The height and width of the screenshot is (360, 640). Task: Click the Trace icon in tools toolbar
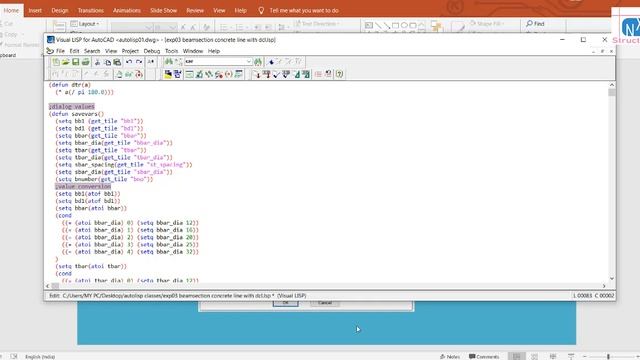tap(209, 74)
